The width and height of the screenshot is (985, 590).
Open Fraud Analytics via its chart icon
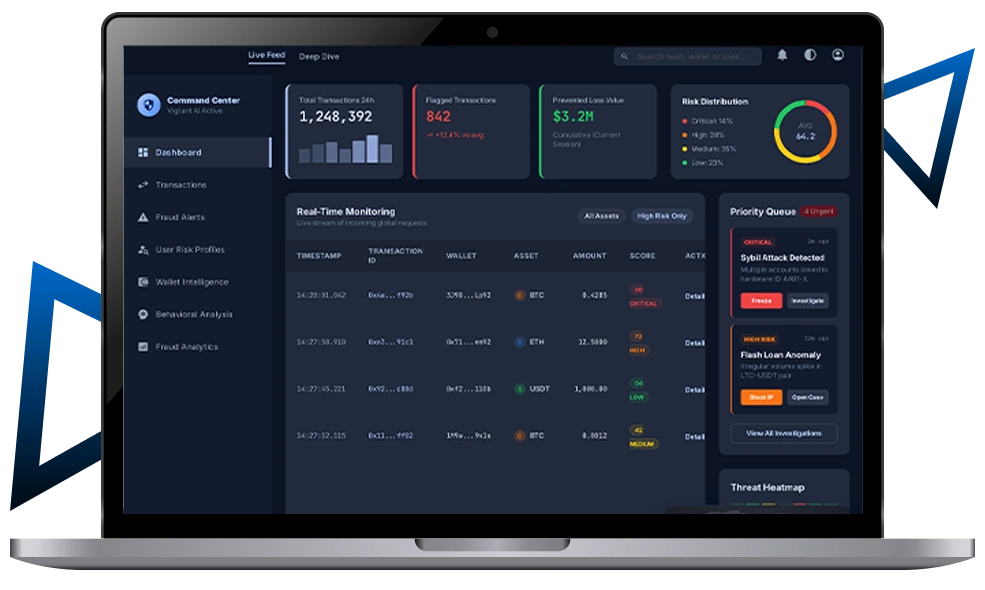point(143,346)
